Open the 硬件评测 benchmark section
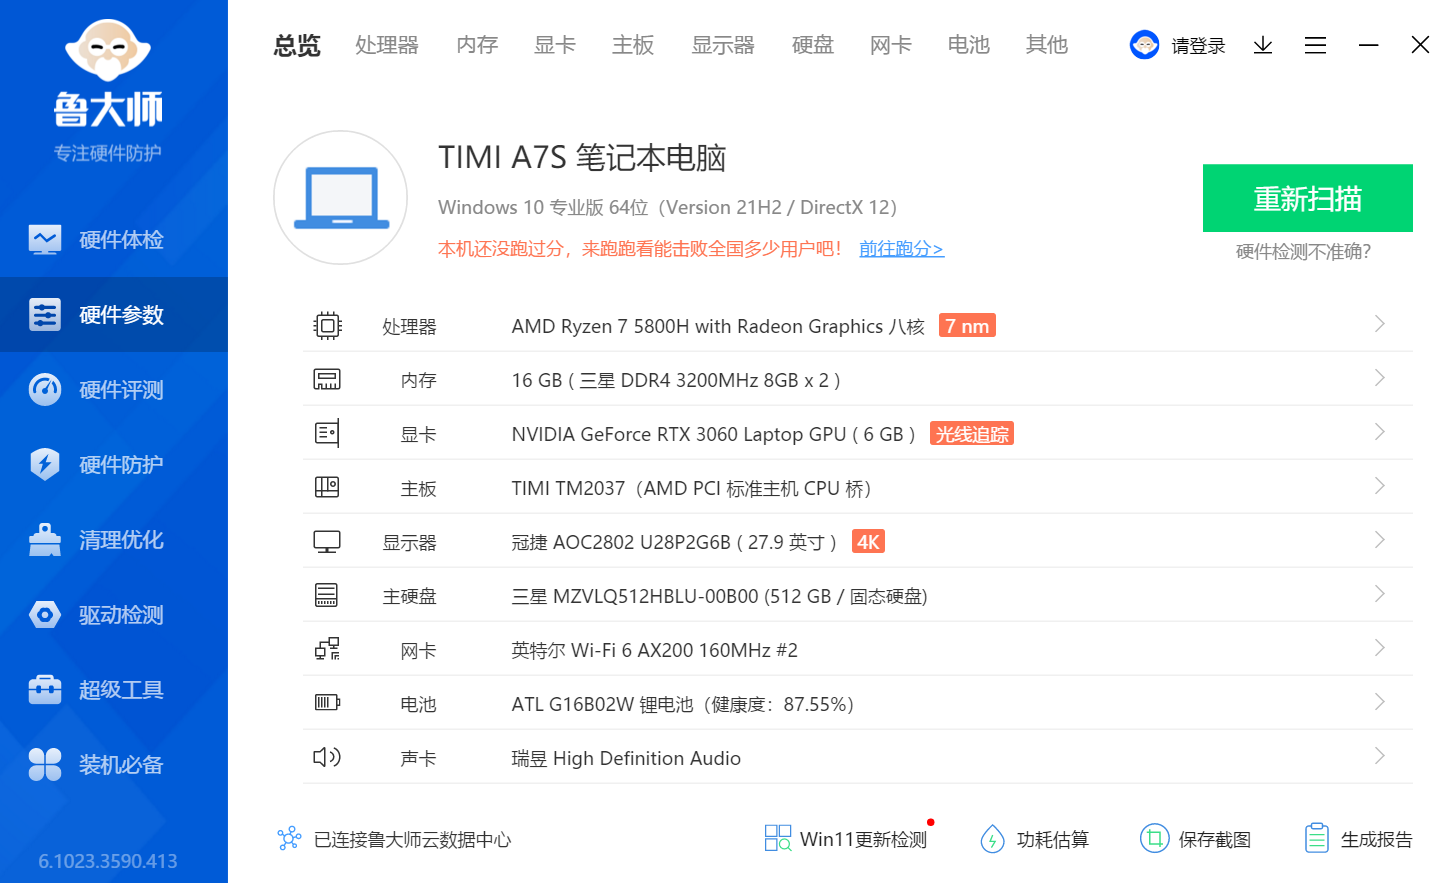Screen dimensions: 1447x883 114,390
